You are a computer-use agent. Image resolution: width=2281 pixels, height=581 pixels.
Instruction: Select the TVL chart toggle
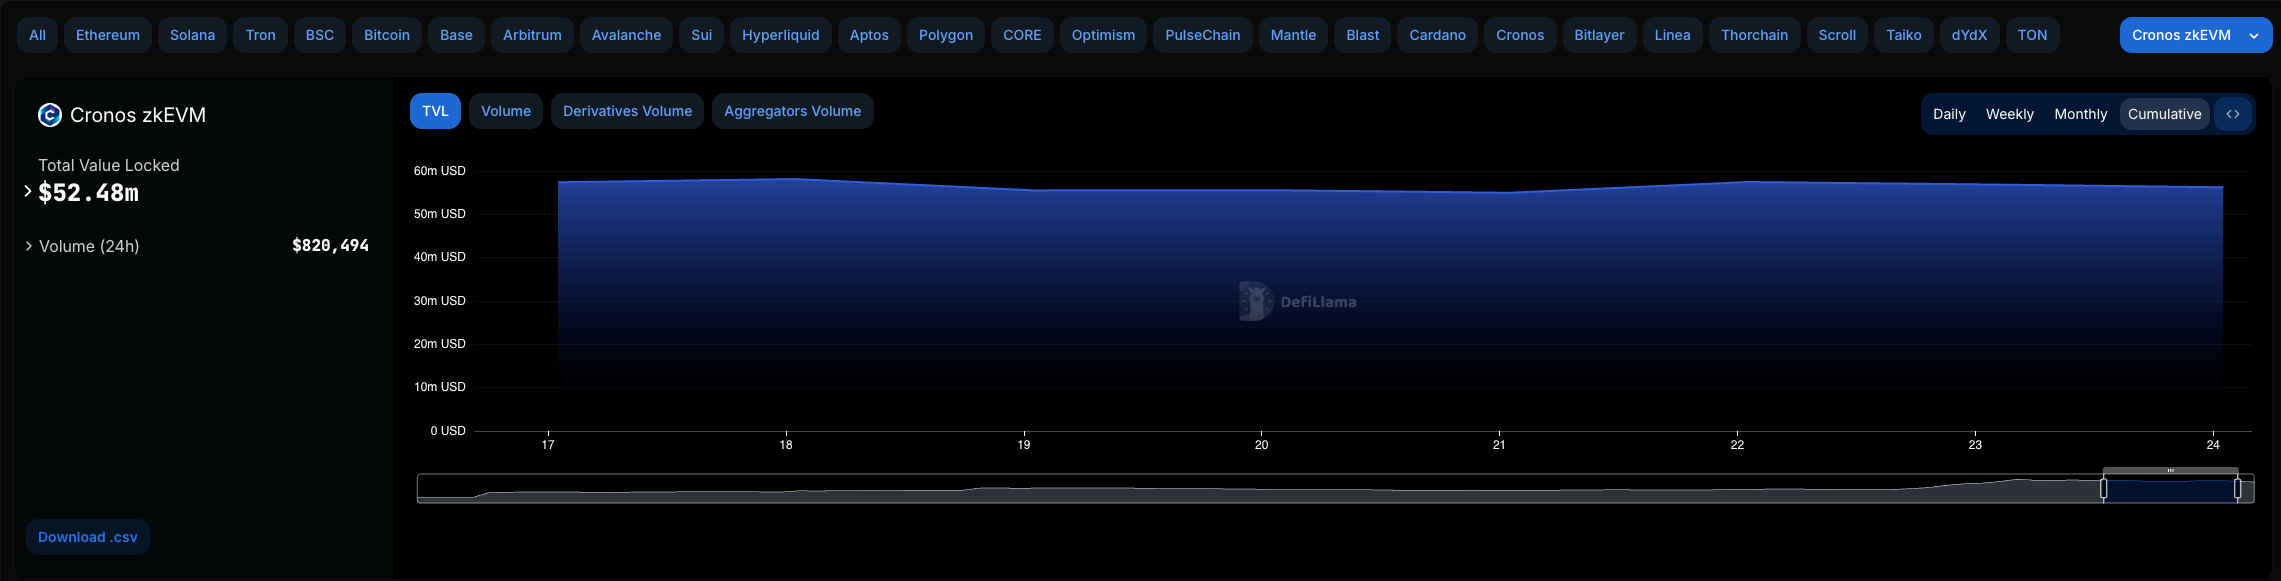[435, 111]
